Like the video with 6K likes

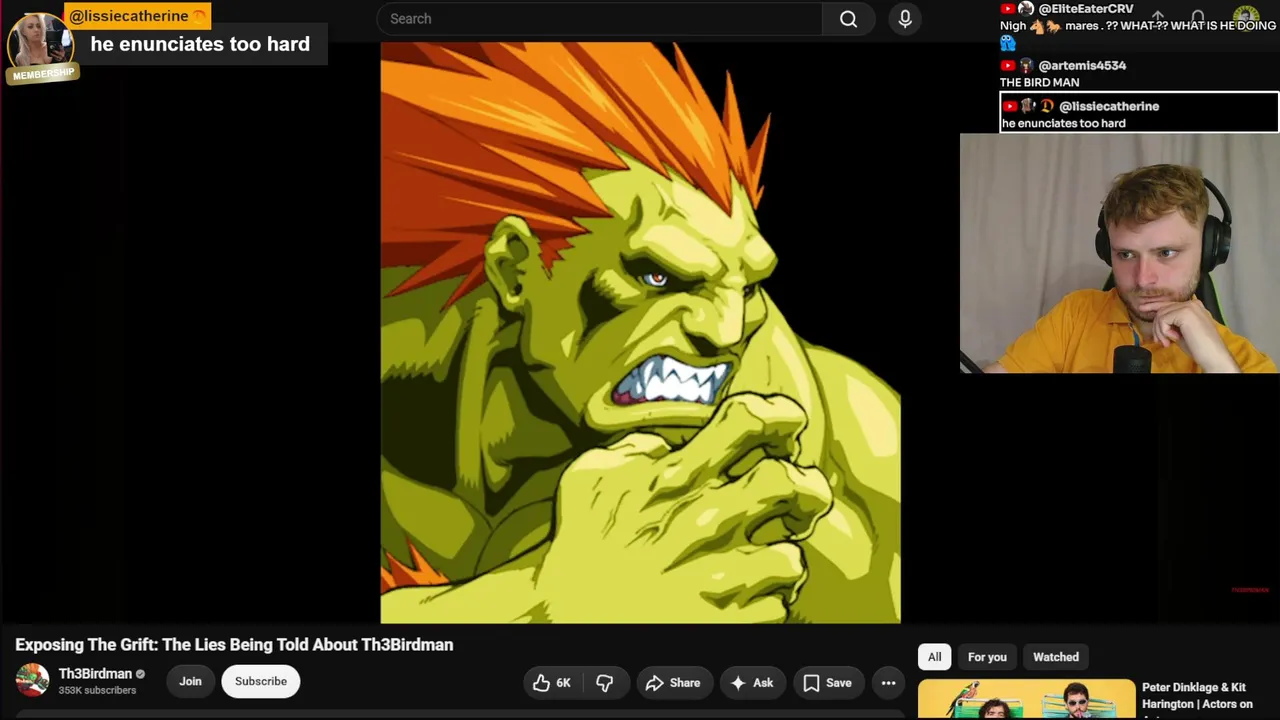[x=551, y=683]
